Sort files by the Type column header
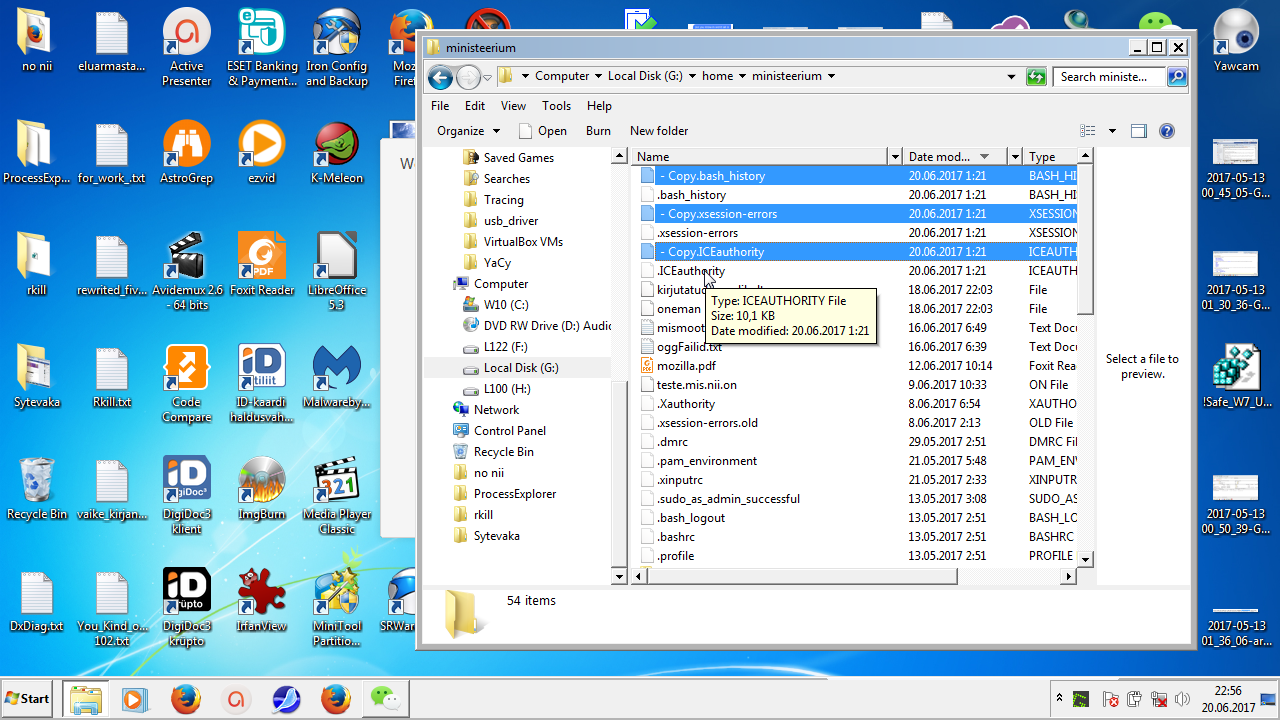This screenshot has width=1280, height=720. (1051, 156)
